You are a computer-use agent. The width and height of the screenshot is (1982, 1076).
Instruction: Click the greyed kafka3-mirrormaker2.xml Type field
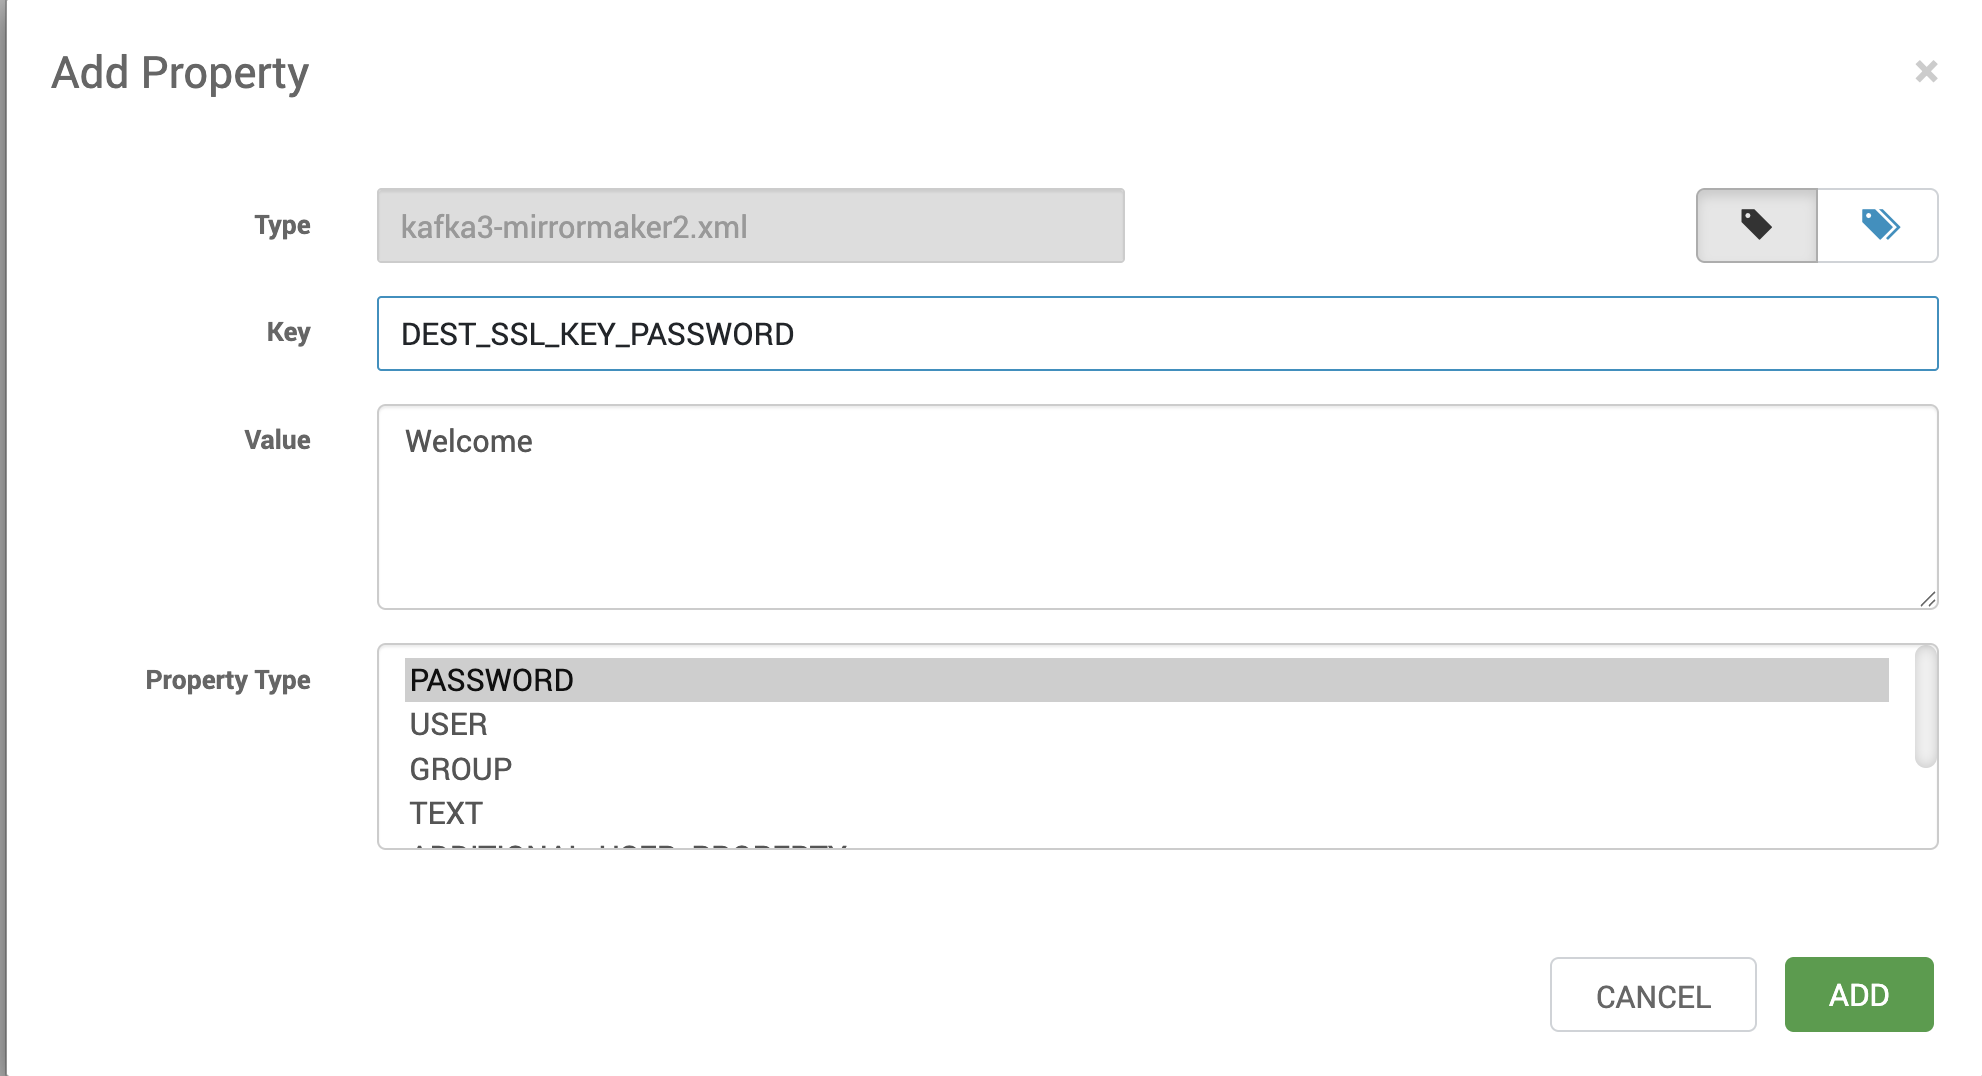750,226
